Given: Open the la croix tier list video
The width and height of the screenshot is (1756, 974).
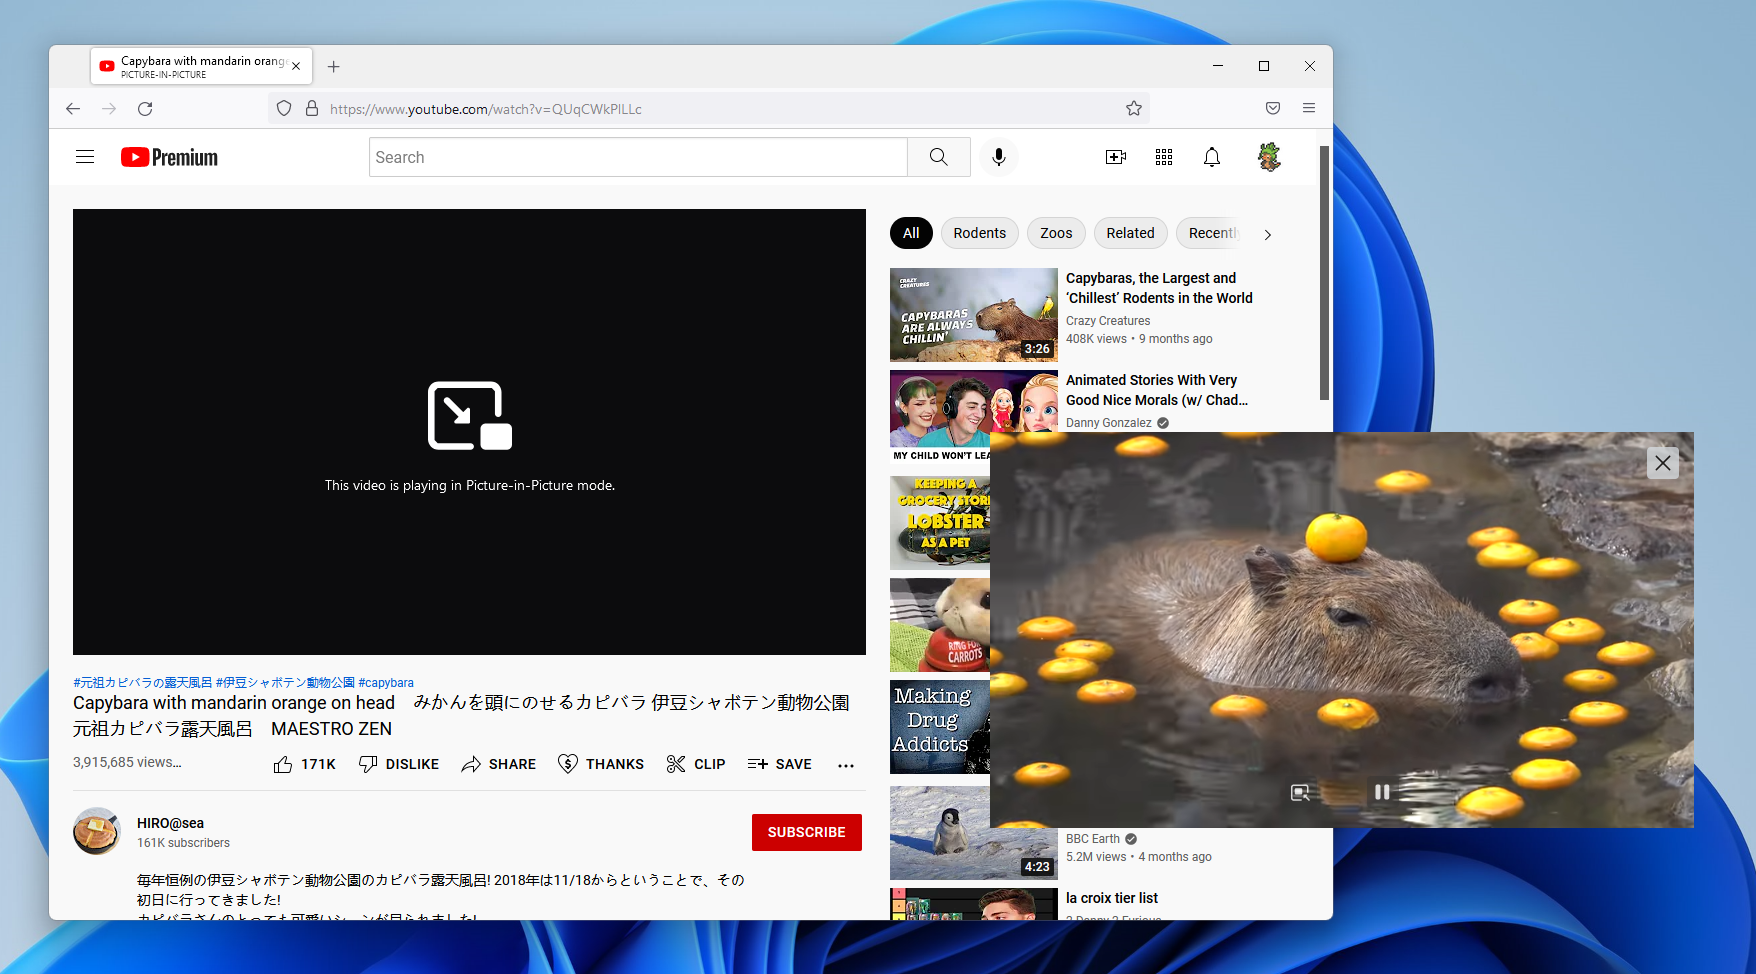Looking at the screenshot, I should 1112,898.
